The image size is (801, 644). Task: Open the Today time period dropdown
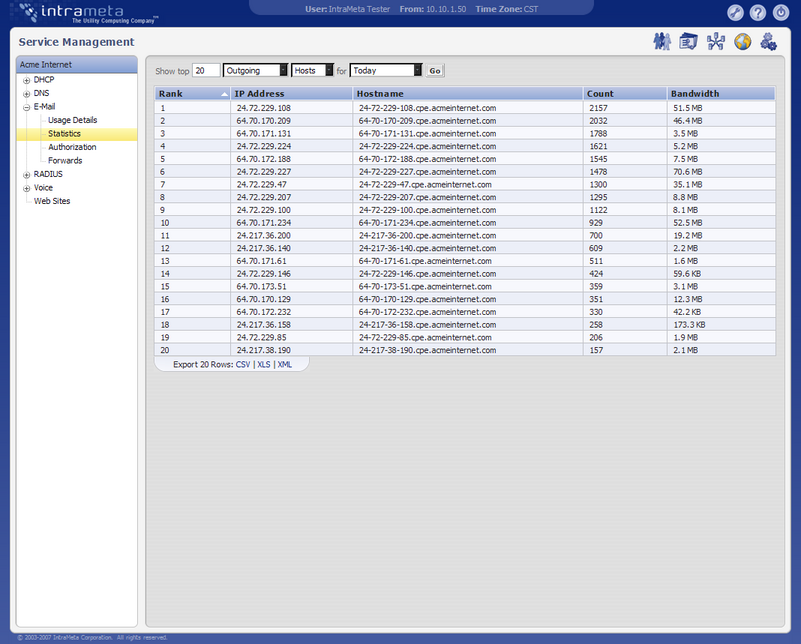point(386,70)
